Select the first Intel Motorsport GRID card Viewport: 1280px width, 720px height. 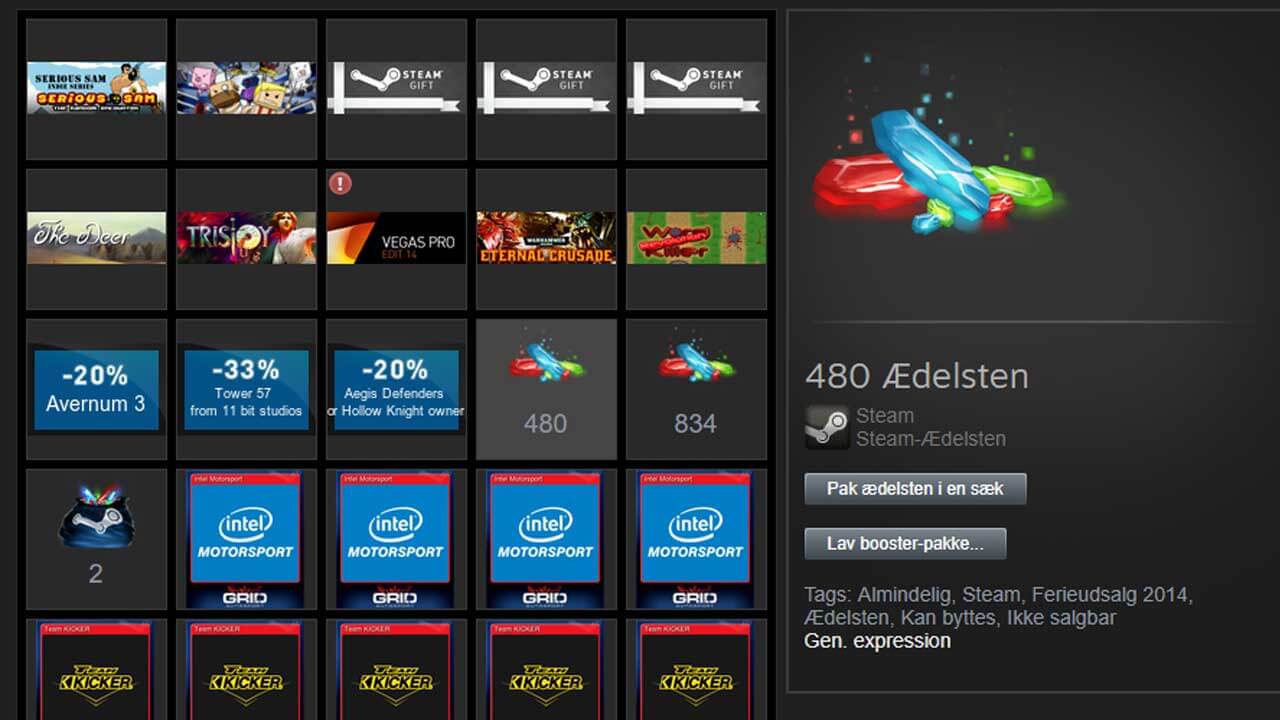(x=246, y=539)
